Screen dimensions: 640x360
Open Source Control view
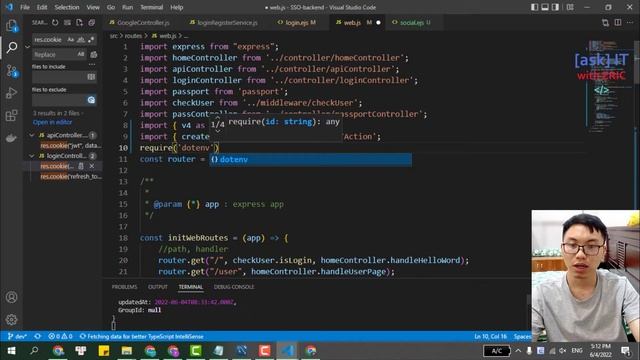pos(11,71)
